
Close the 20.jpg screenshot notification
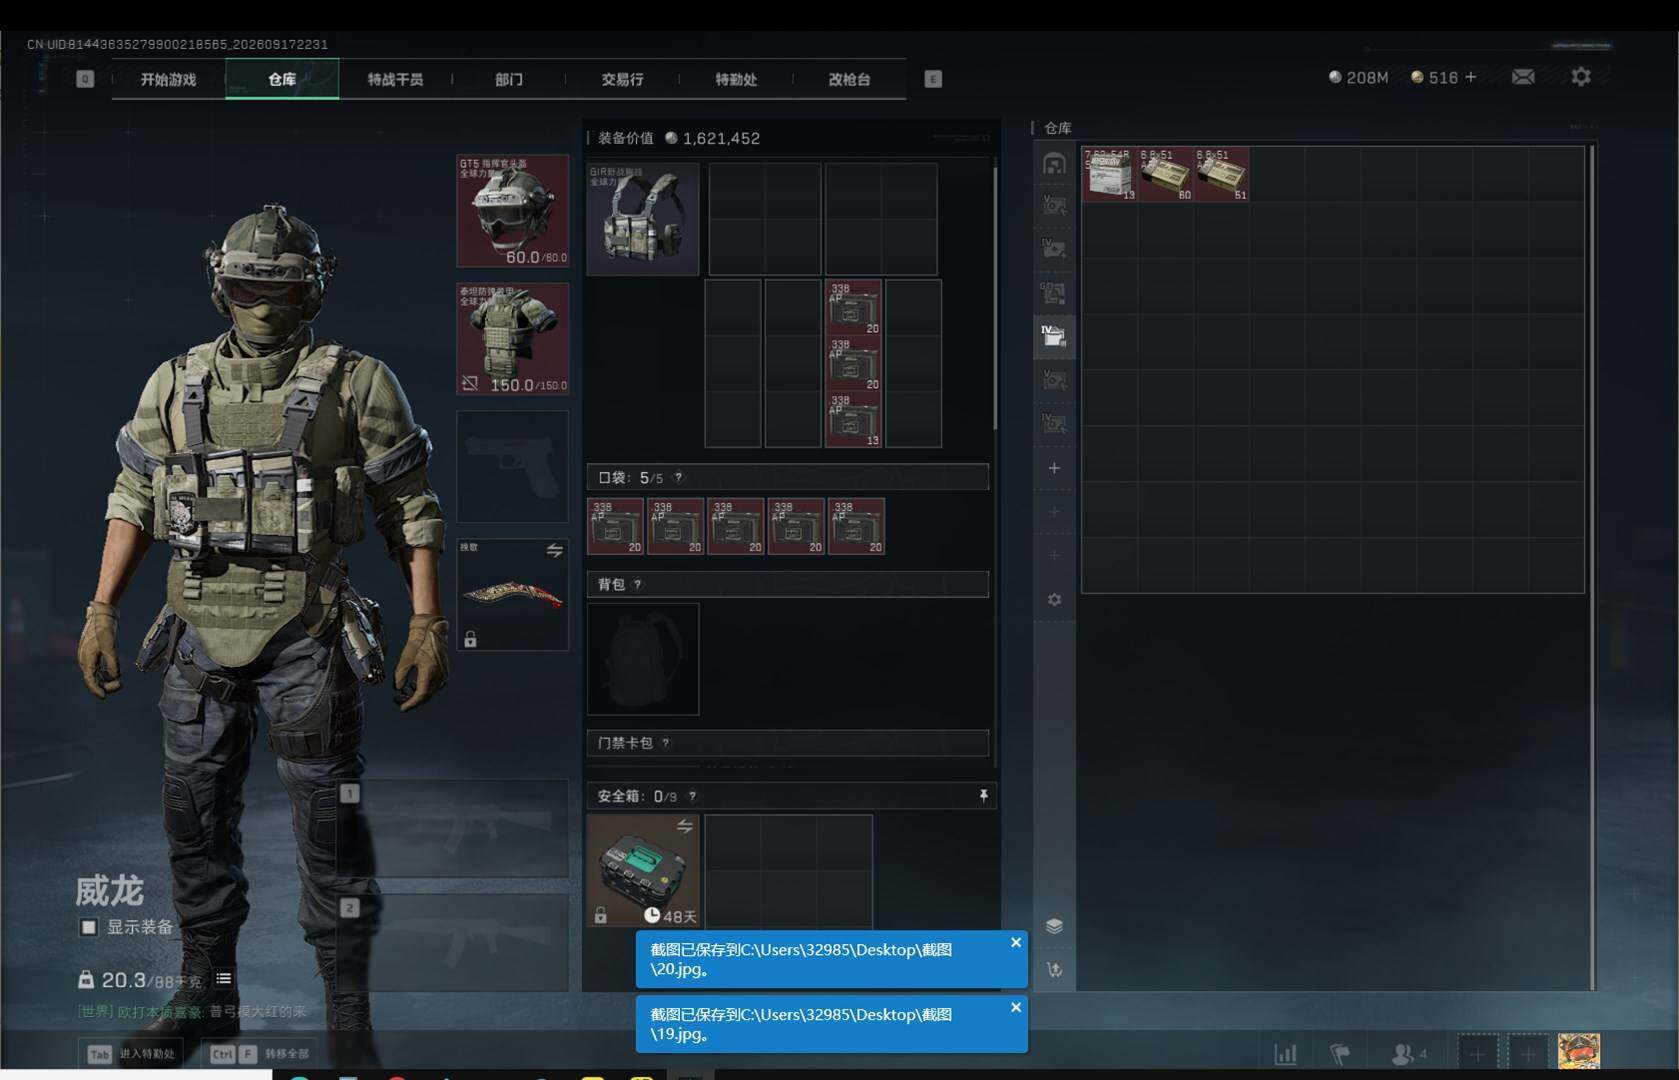[x=1016, y=943]
